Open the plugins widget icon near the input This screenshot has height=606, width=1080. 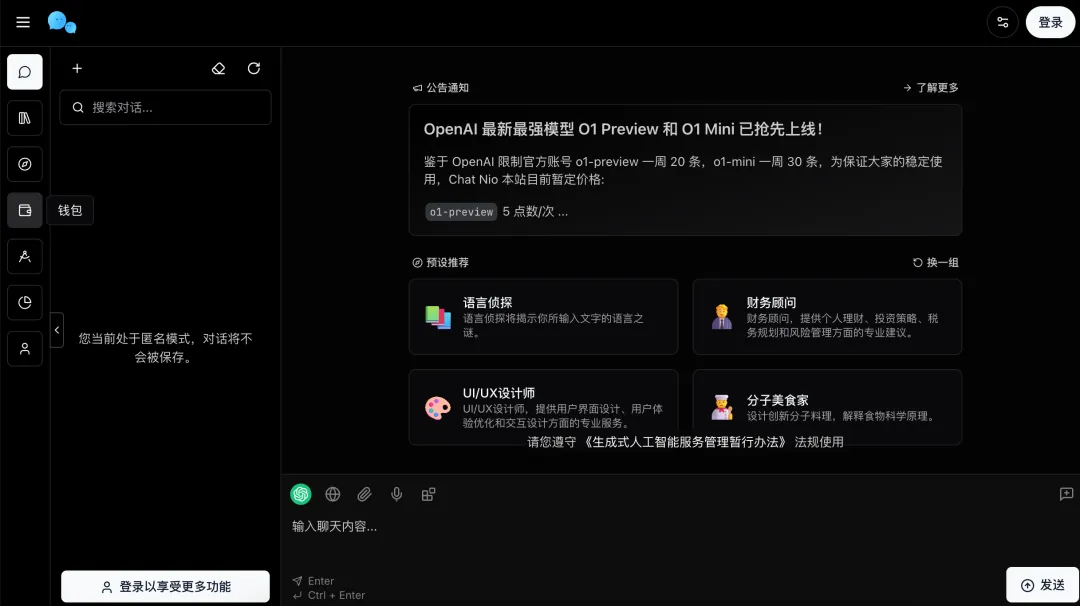[429, 494]
